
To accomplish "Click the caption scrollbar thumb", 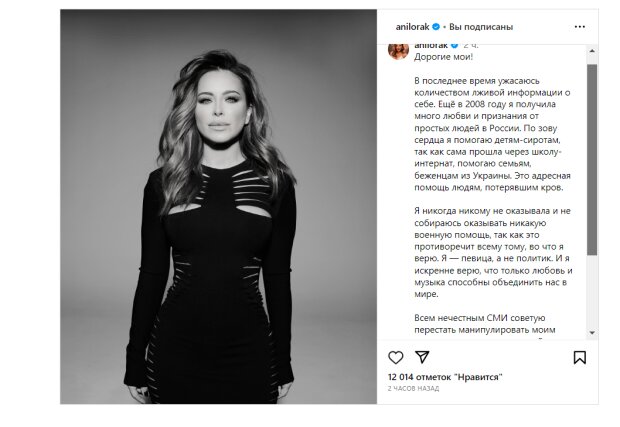I will pos(592,160).
